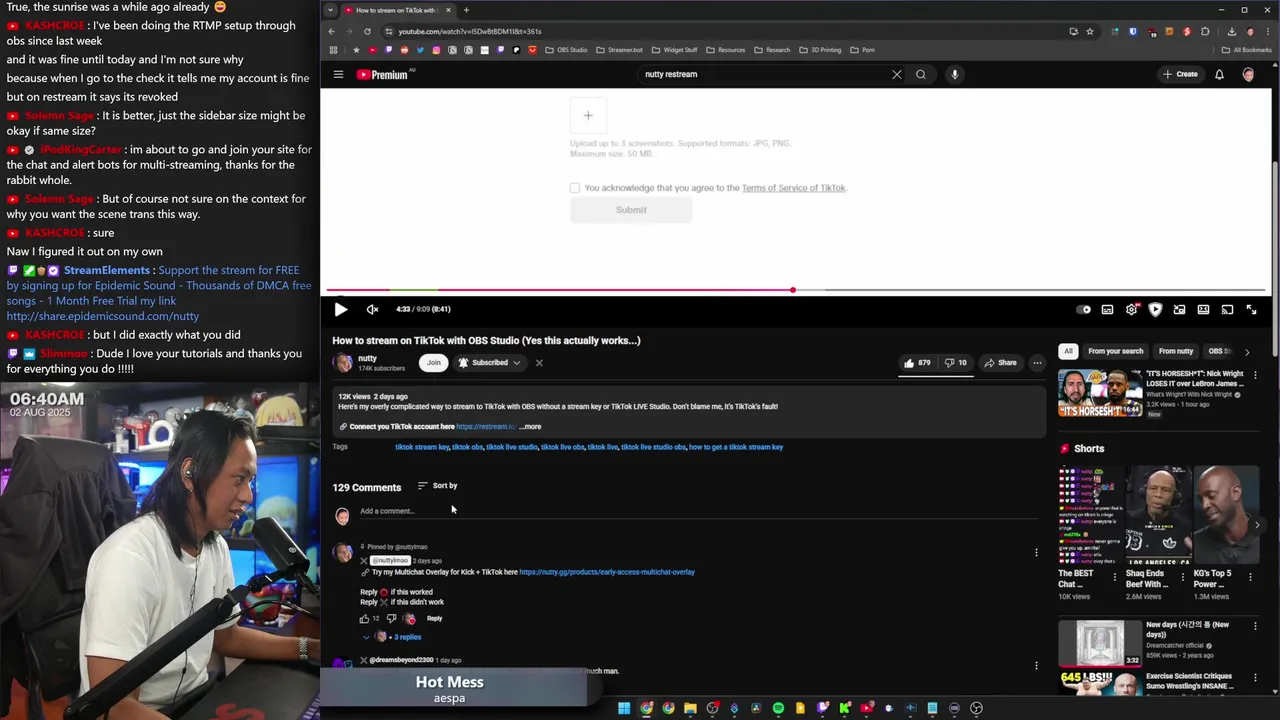Open the browser tab search dropdown

(x=330, y=10)
